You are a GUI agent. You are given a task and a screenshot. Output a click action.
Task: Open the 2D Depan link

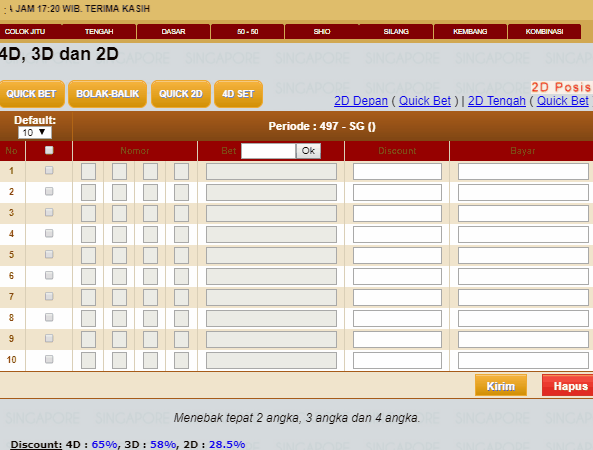[x=361, y=101]
